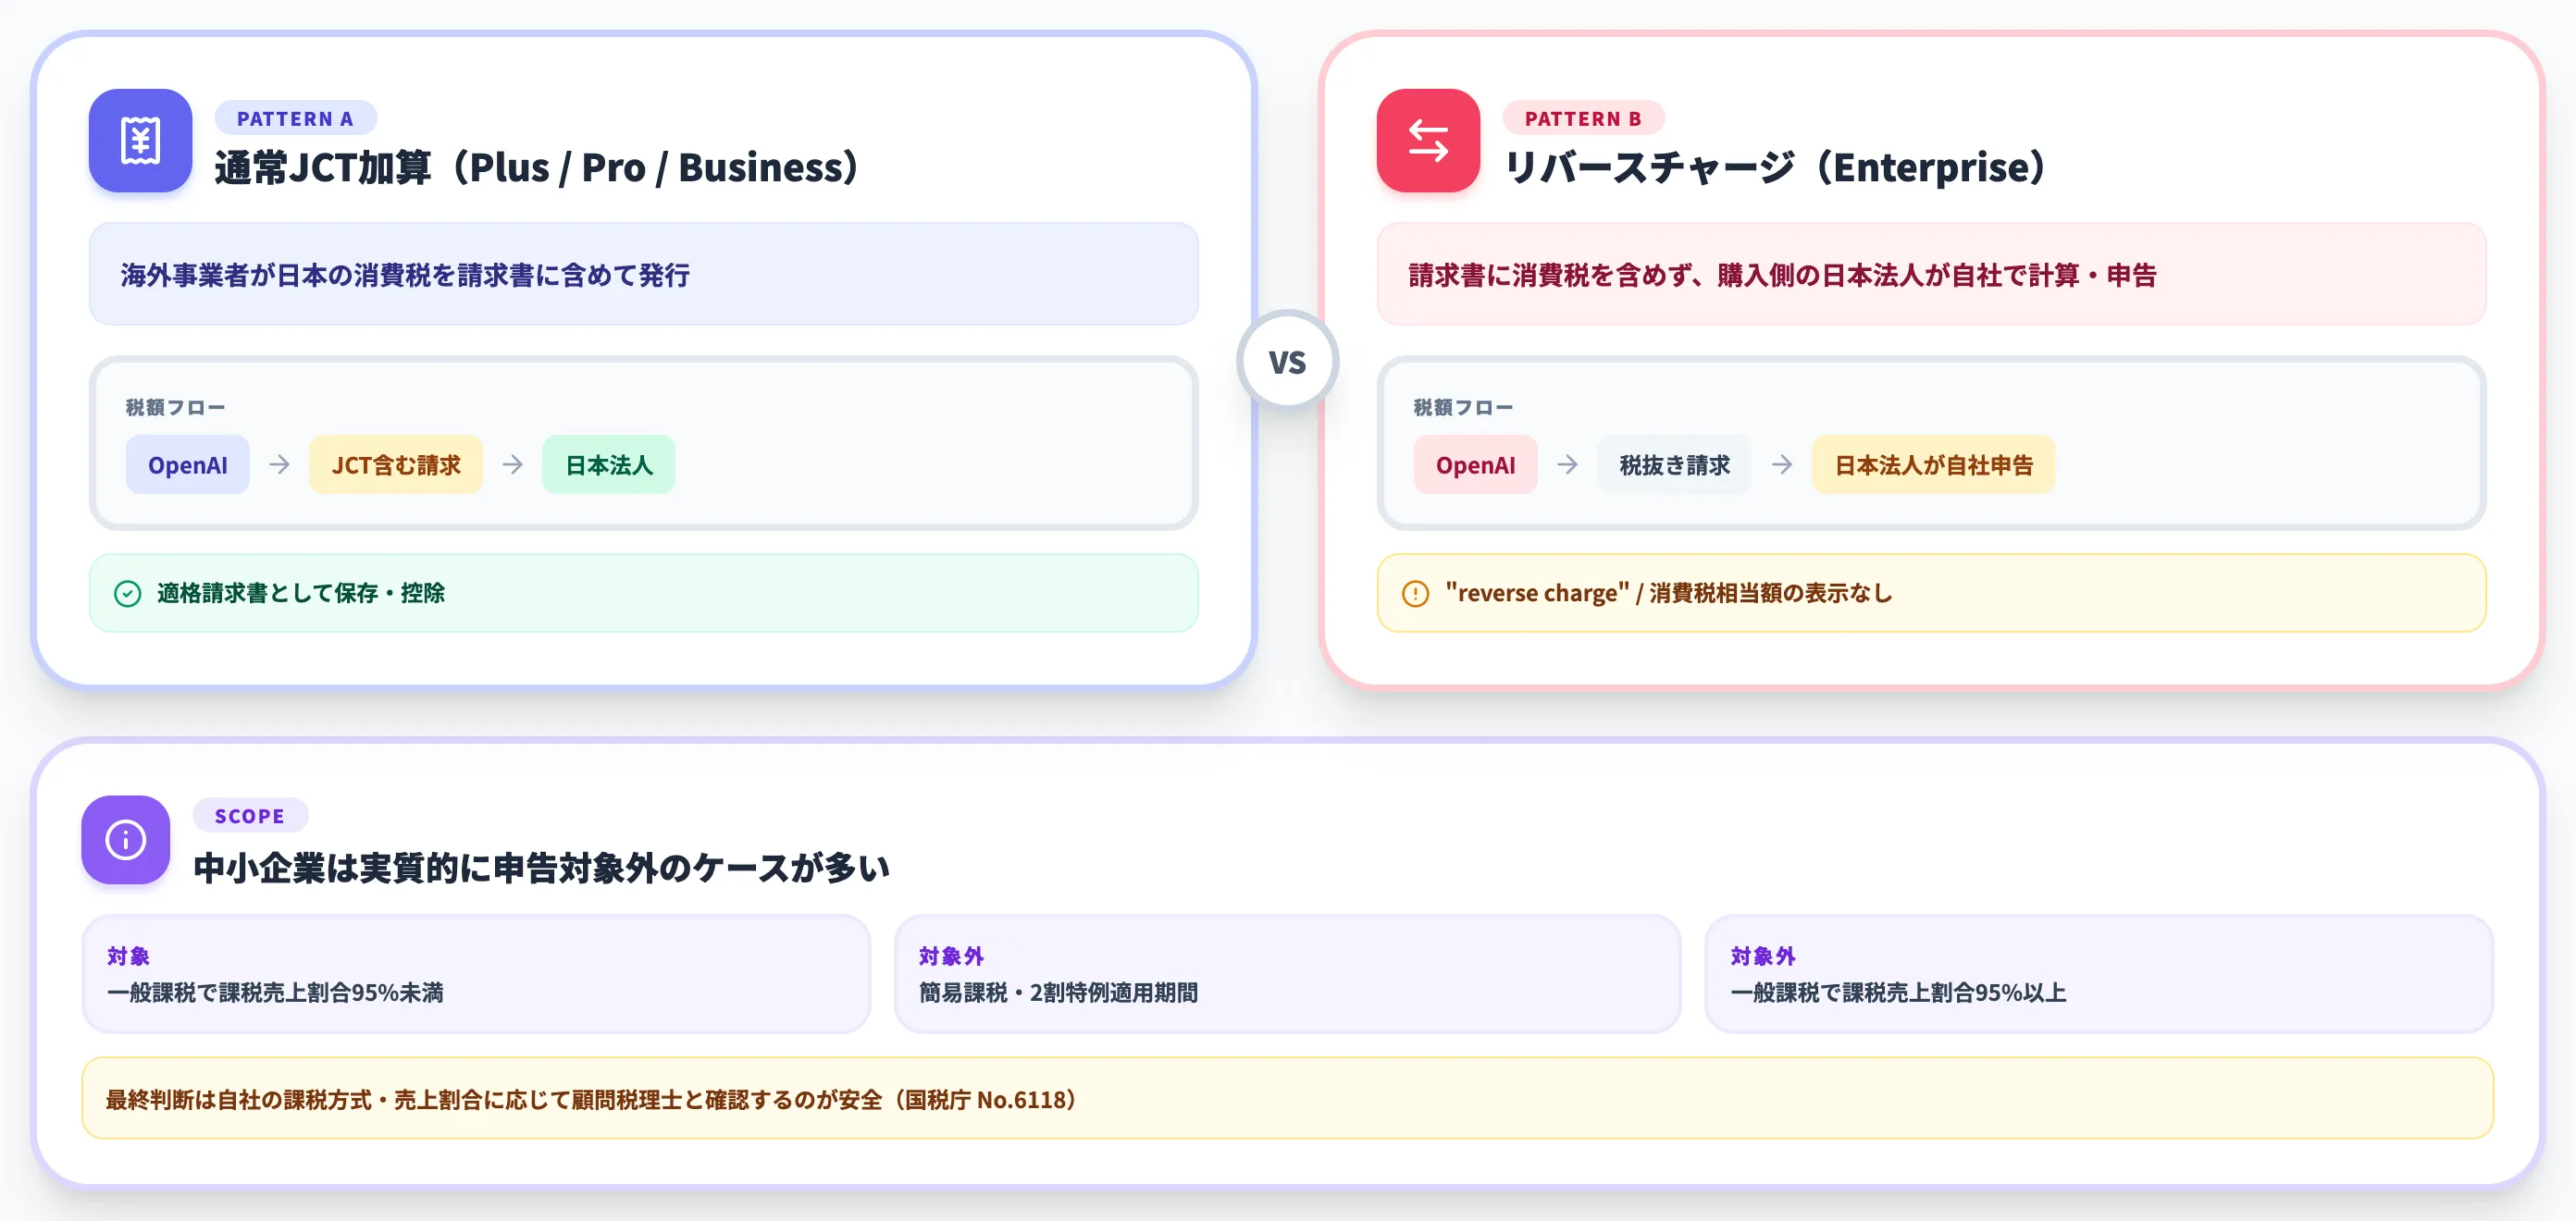Click the text 一般課税で課税売上割合95%以上
The width and height of the screenshot is (2576, 1221).
(1898, 993)
